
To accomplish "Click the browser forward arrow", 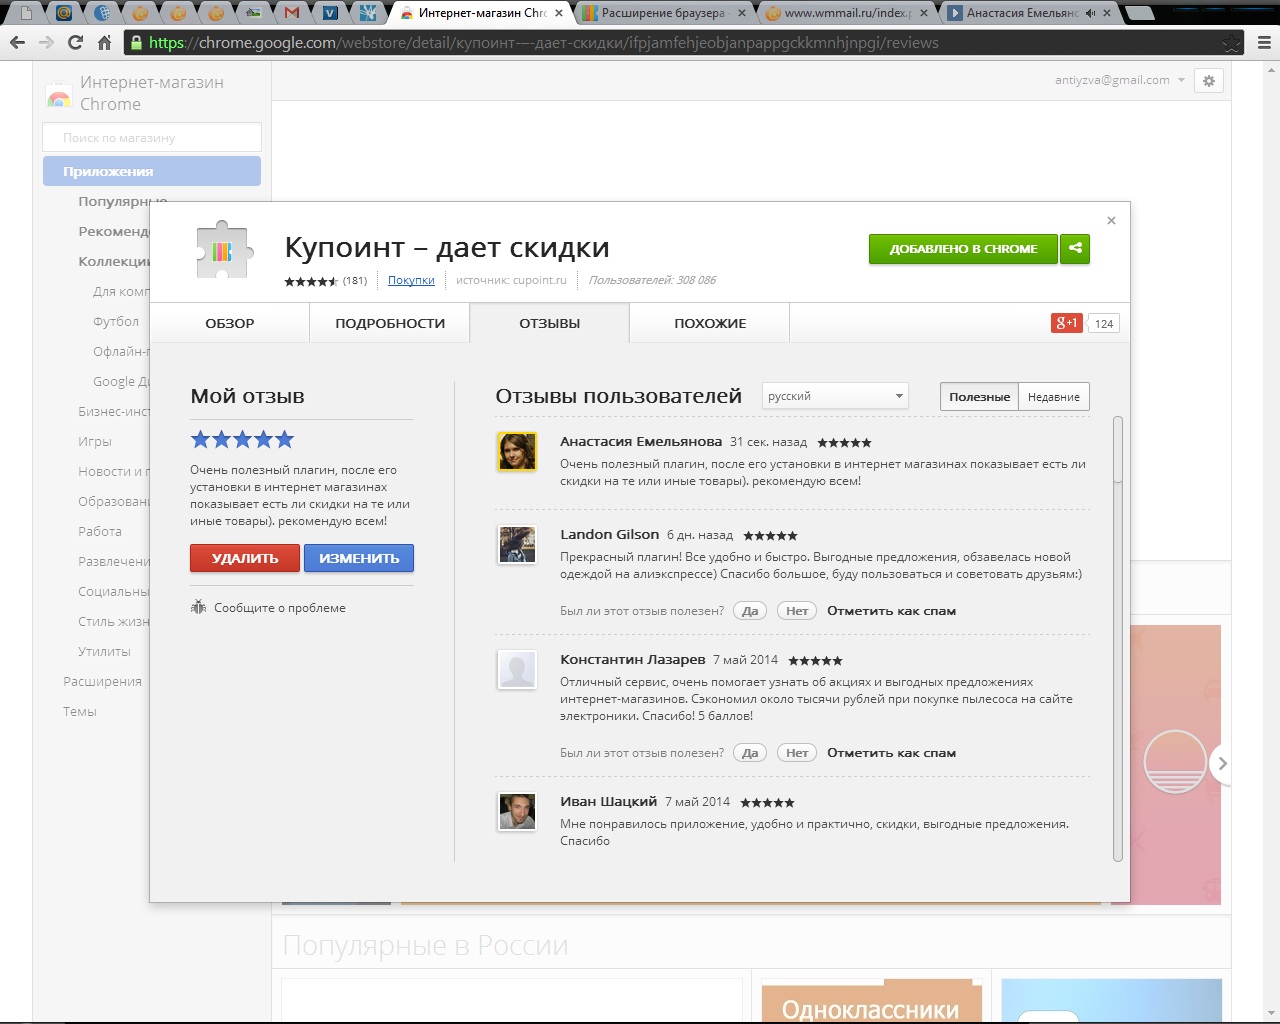I will point(46,43).
